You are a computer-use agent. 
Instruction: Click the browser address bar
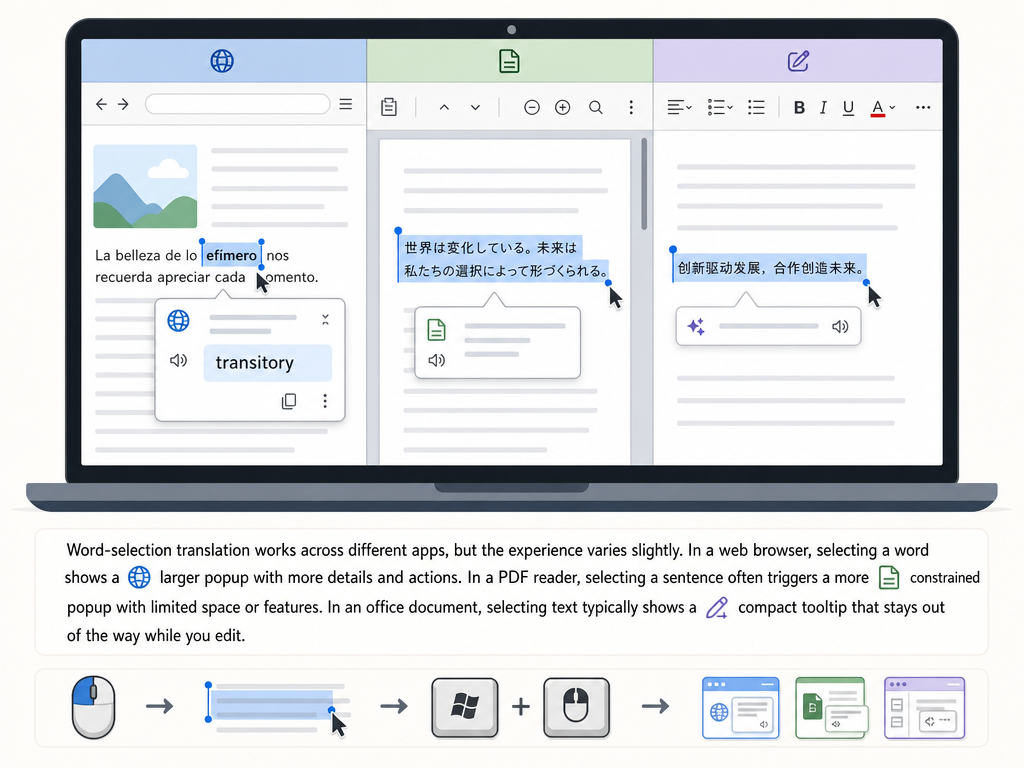(x=238, y=104)
